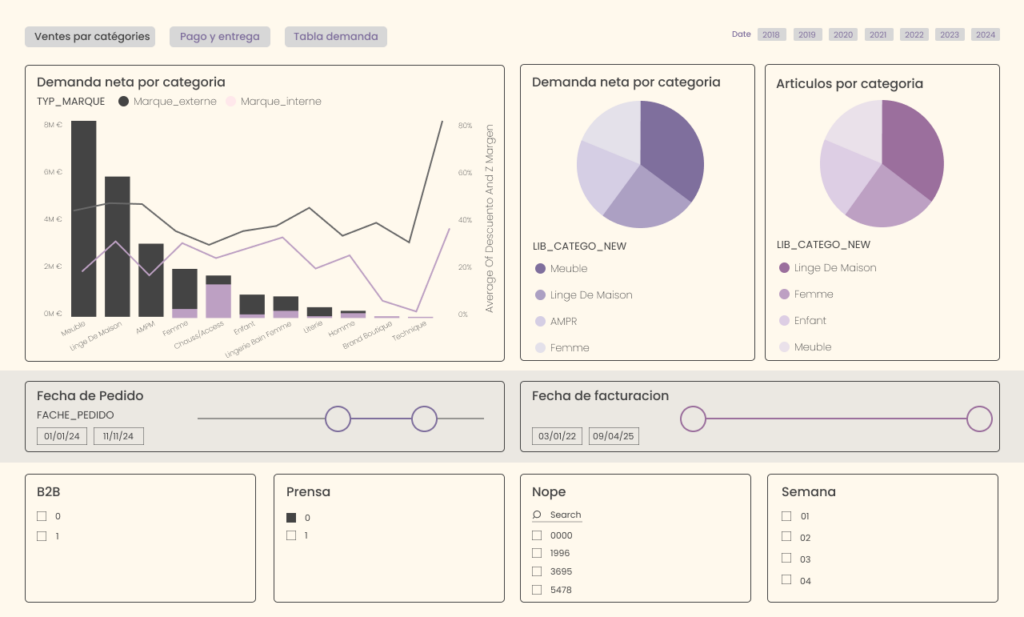Click Enfant legend dot in Articulos legend
The height and width of the screenshot is (617, 1024).
tap(784, 320)
